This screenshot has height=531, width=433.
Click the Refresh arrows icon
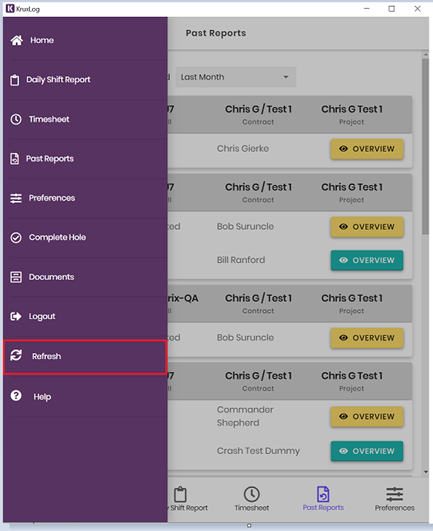coord(16,355)
